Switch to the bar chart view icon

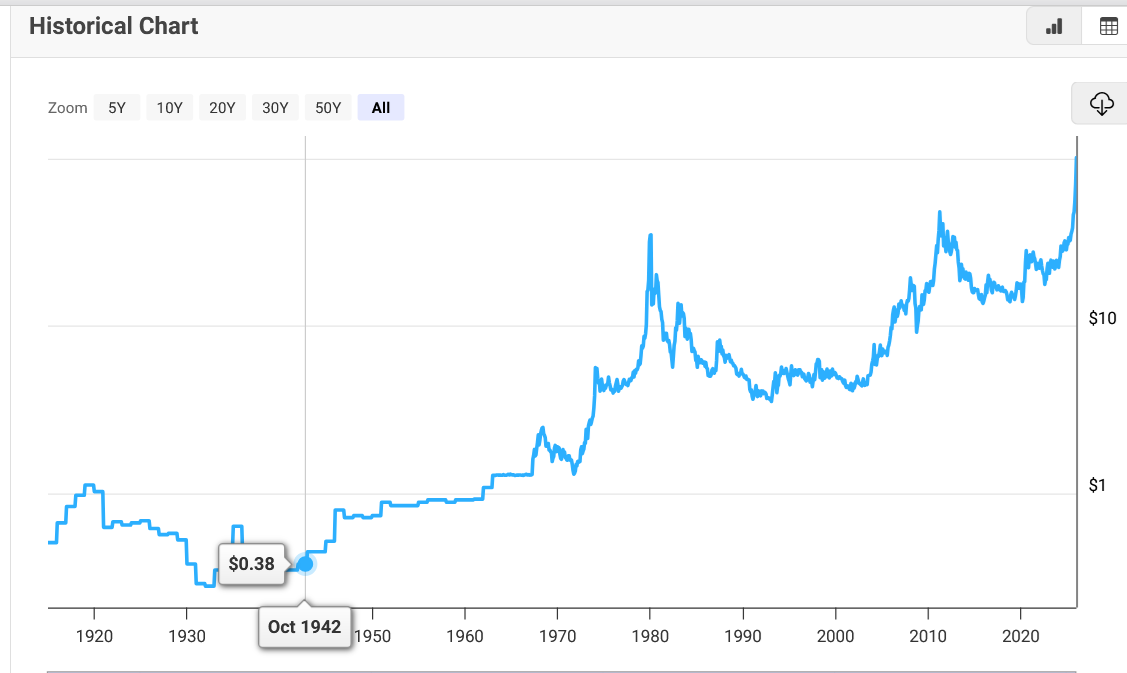[1054, 27]
